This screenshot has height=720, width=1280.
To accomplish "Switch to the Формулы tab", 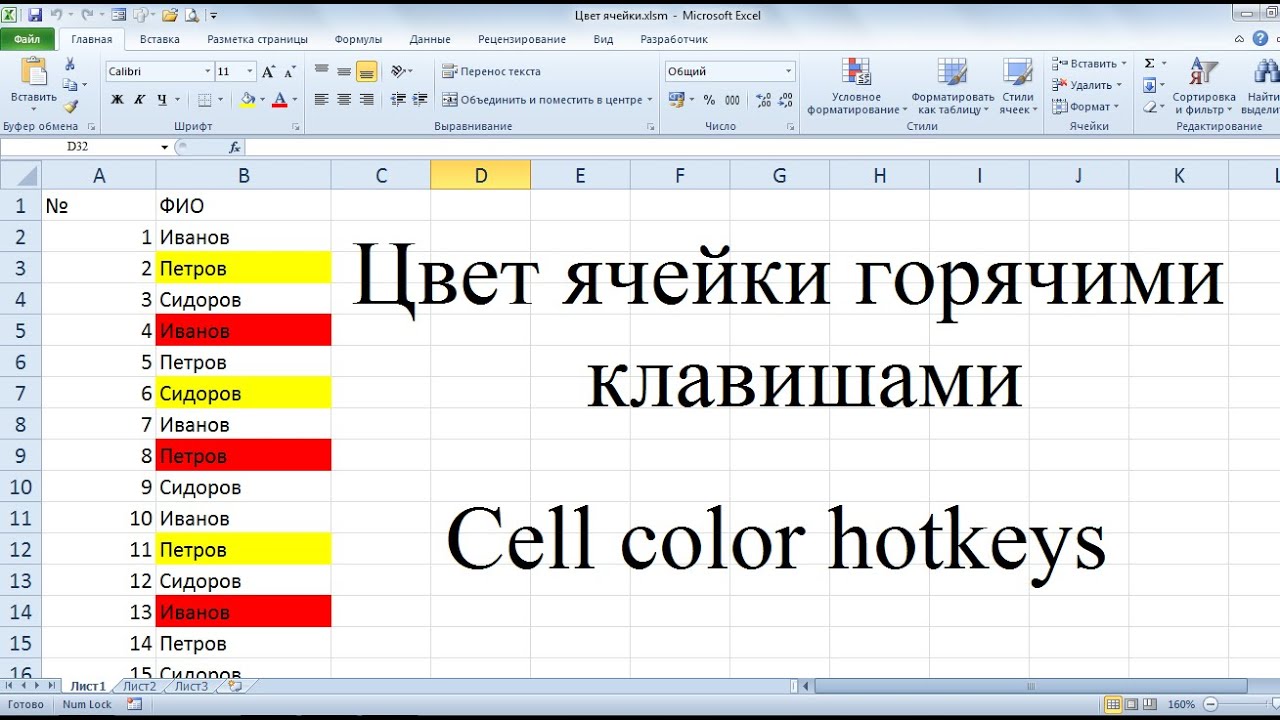I will tap(358, 39).
